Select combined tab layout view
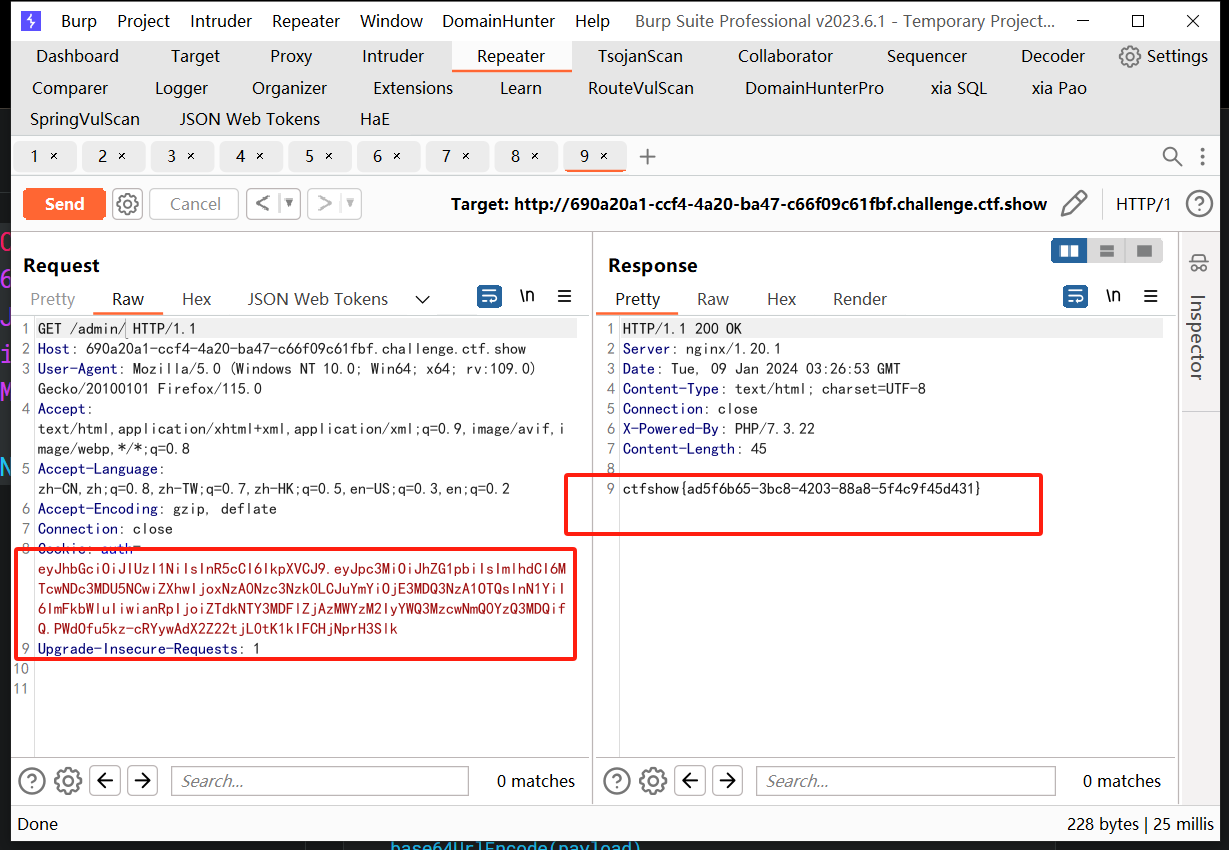The height and width of the screenshot is (850, 1229). [1144, 250]
